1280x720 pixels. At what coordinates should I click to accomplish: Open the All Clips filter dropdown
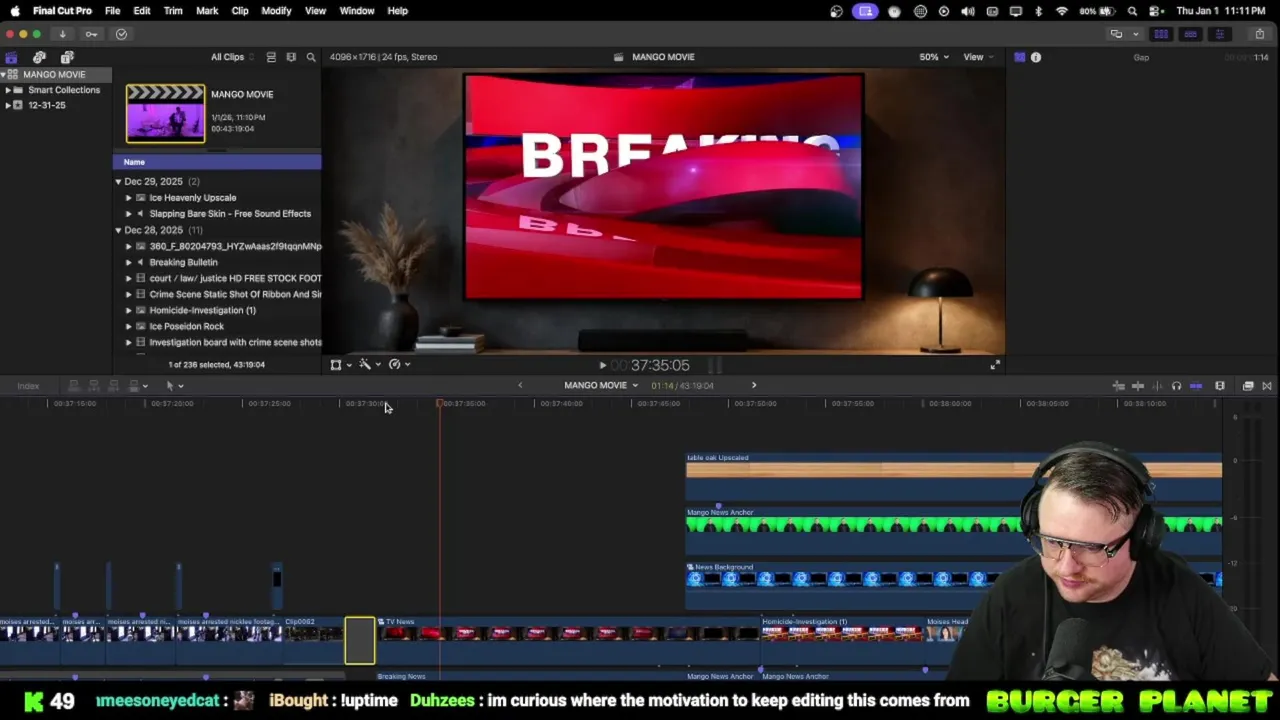coord(232,57)
